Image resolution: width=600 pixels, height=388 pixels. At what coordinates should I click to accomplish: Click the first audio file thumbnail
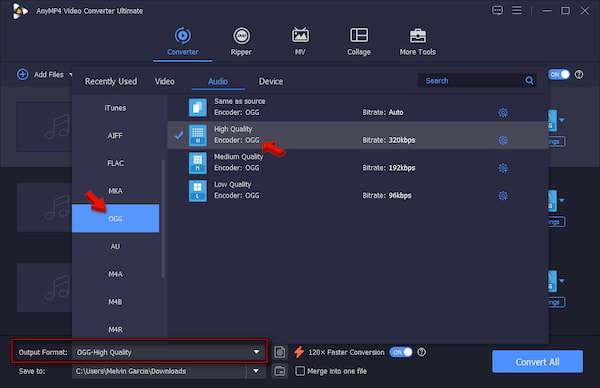tap(44, 127)
